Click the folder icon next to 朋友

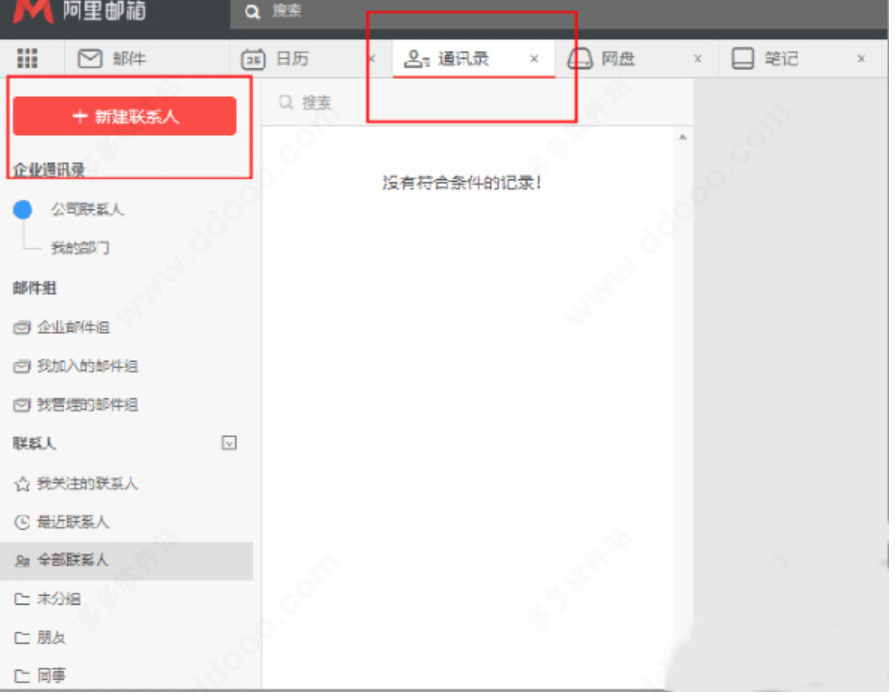[x=22, y=637]
